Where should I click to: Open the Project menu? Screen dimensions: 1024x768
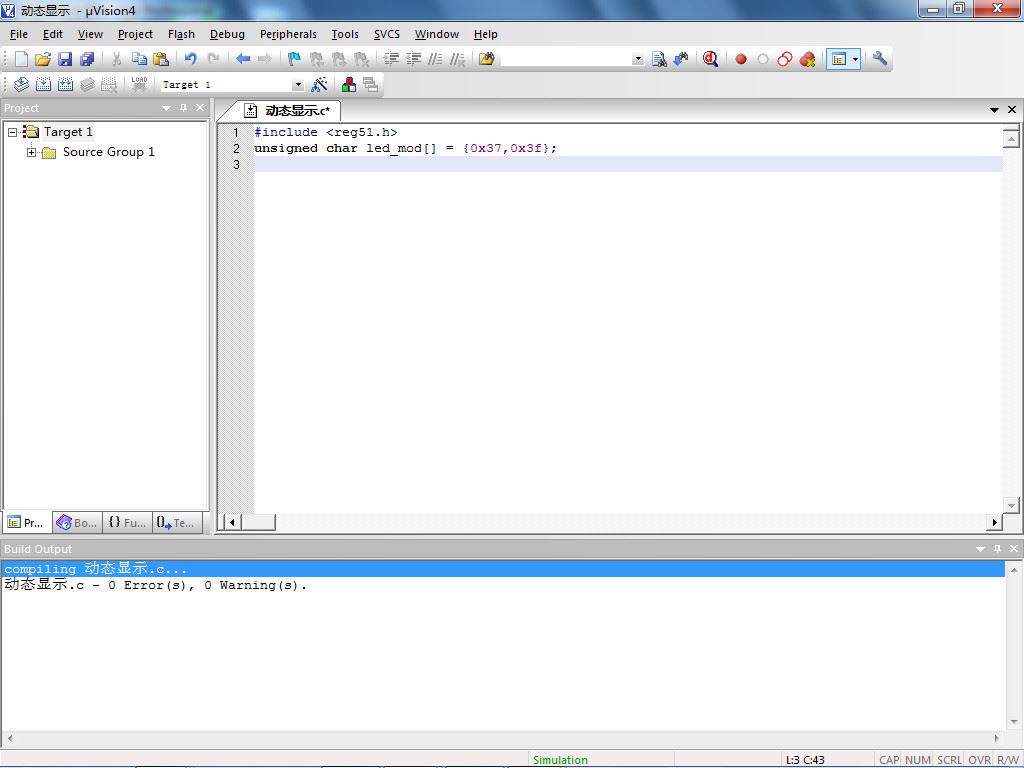point(135,34)
